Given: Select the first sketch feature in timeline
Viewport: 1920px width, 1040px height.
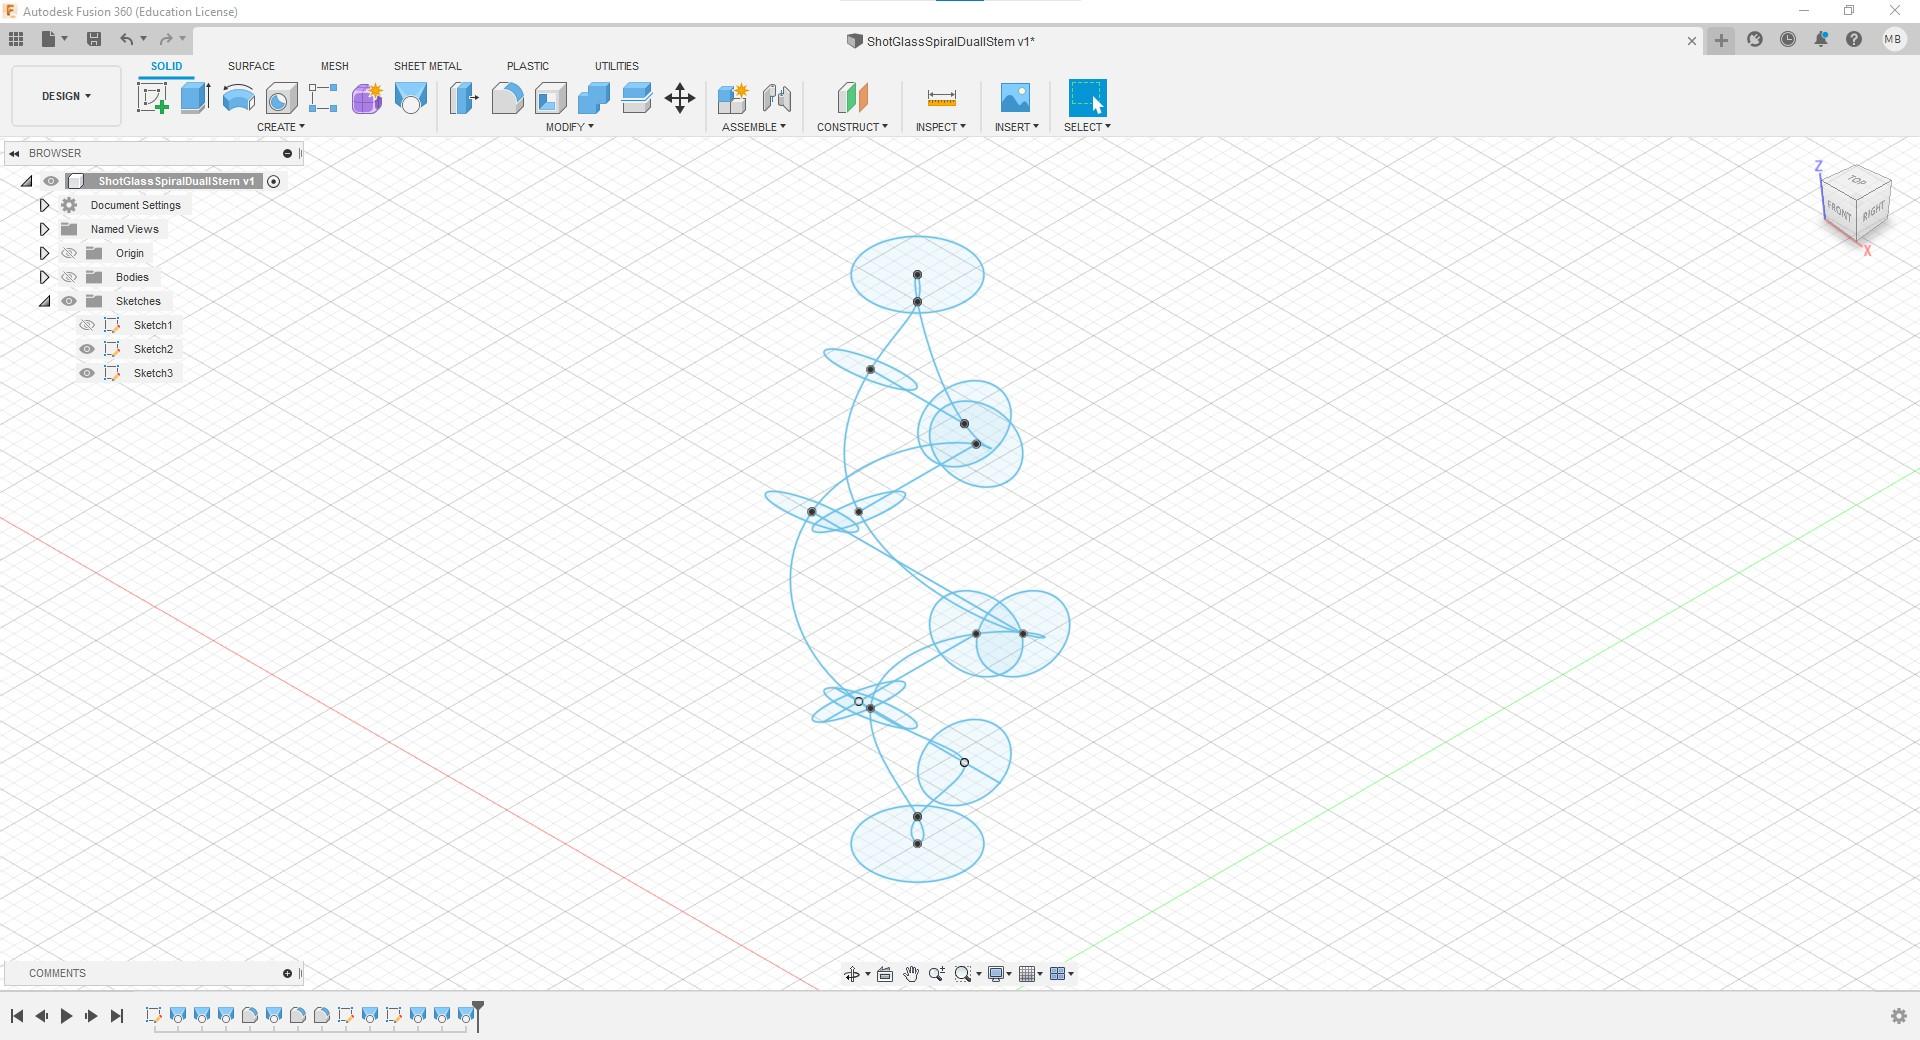Looking at the screenshot, I should point(153,1016).
